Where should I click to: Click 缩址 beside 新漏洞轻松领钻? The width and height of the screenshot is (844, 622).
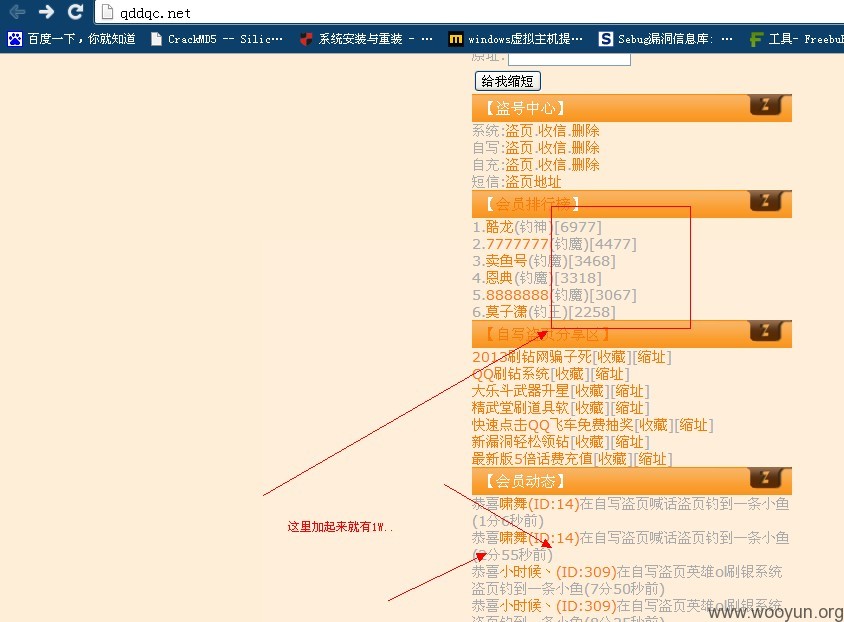tap(629, 442)
